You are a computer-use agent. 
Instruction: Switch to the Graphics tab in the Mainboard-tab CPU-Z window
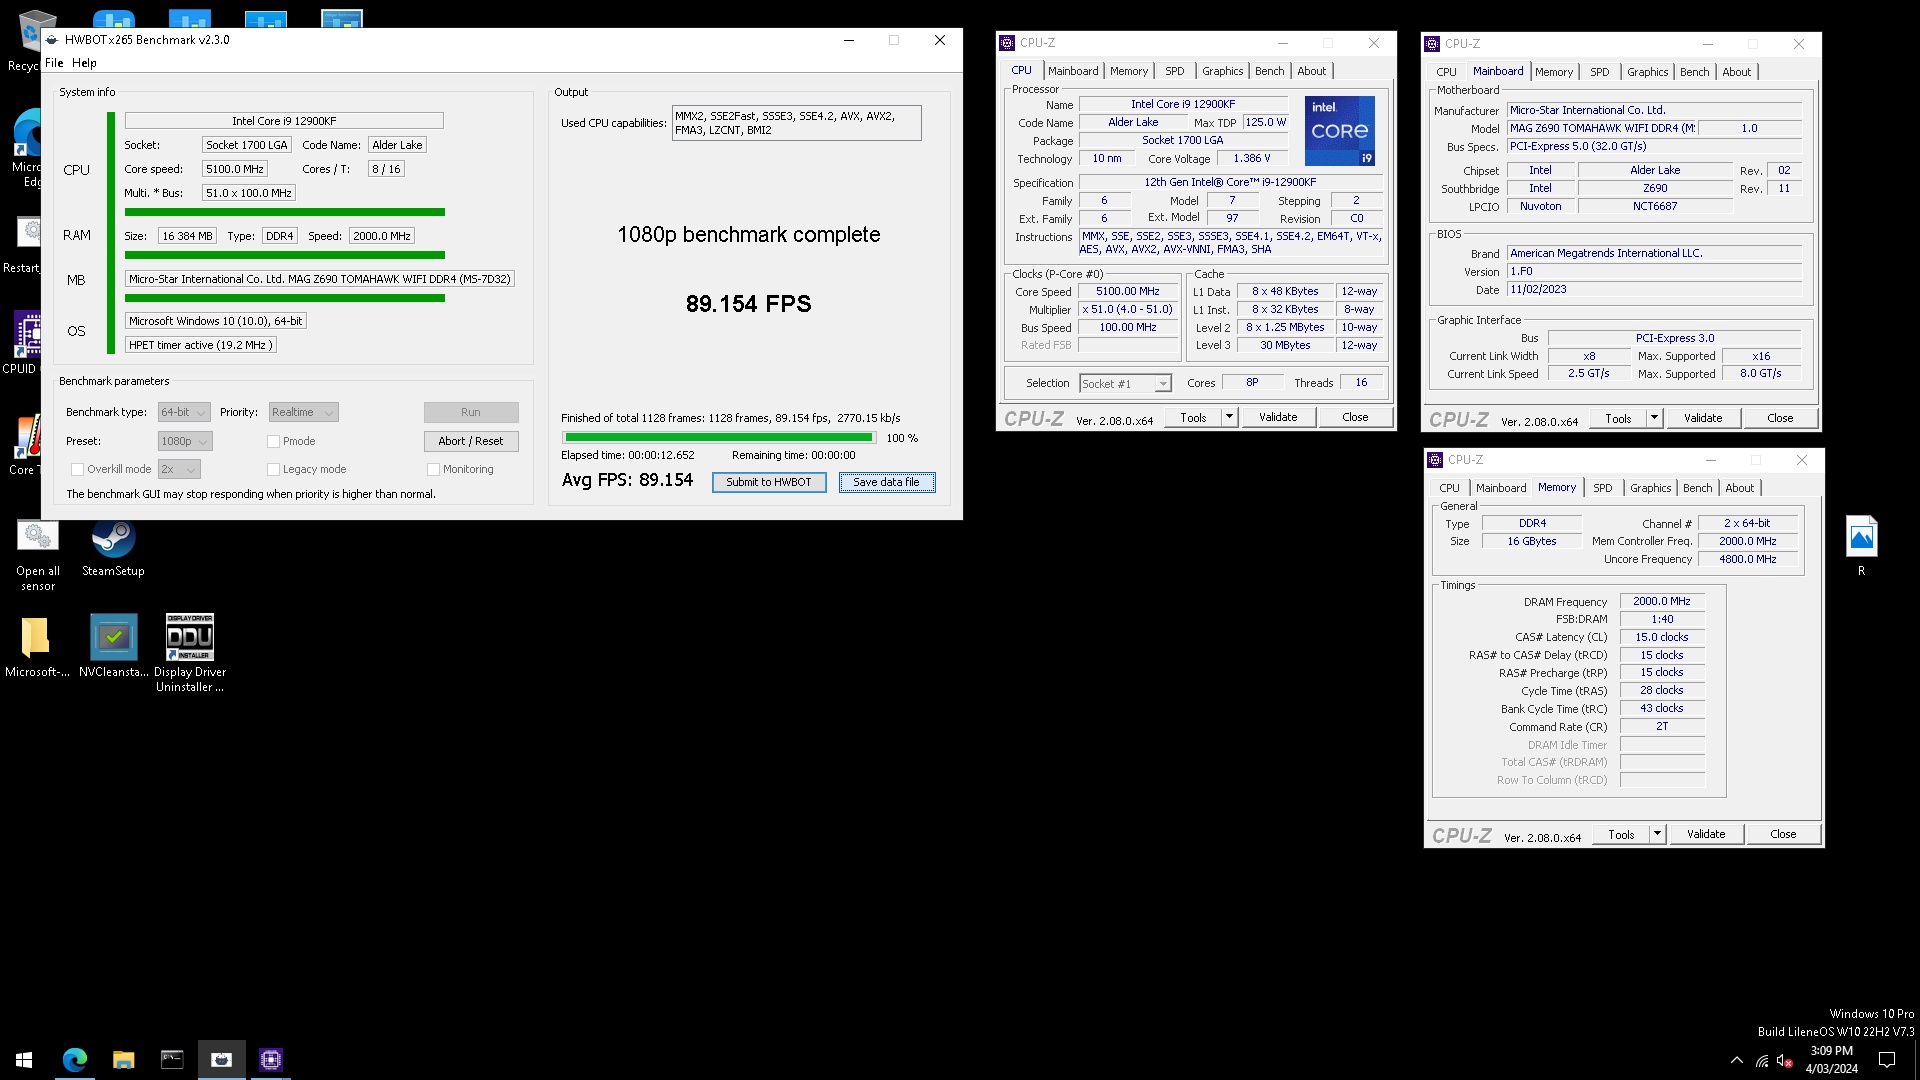(x=1647, y=72)
